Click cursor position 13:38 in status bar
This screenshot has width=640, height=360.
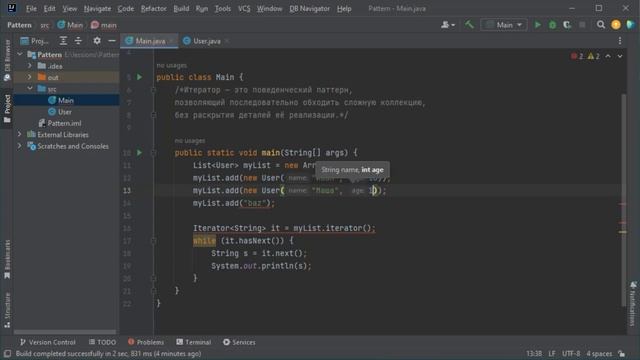(x=534, y=353)
